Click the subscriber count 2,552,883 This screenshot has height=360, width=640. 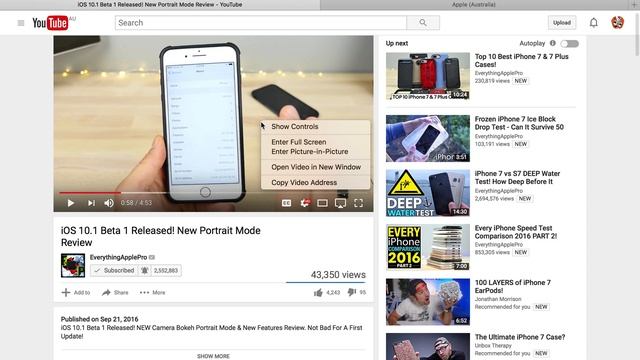166,271
